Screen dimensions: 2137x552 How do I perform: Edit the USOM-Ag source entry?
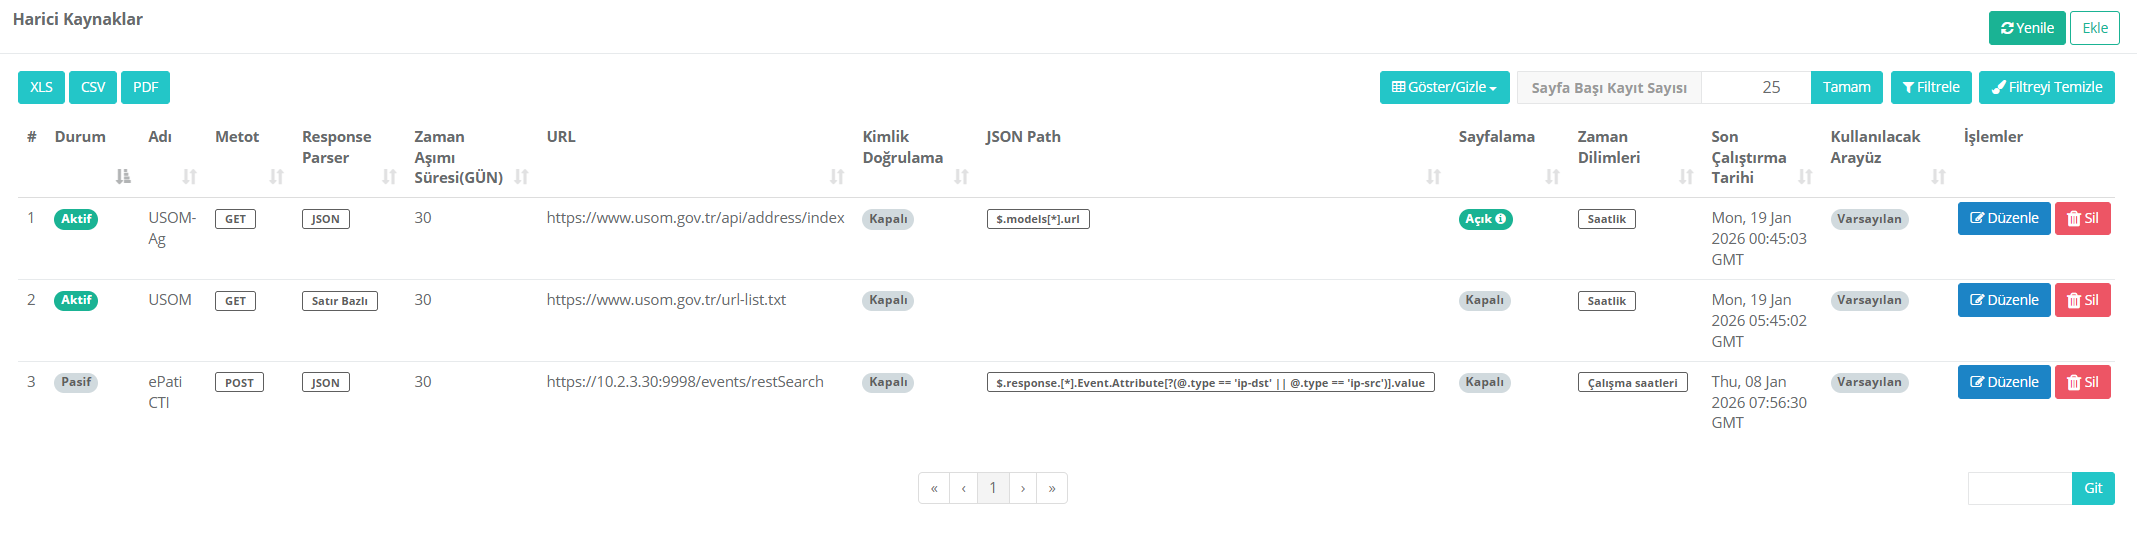(2003, 218)
